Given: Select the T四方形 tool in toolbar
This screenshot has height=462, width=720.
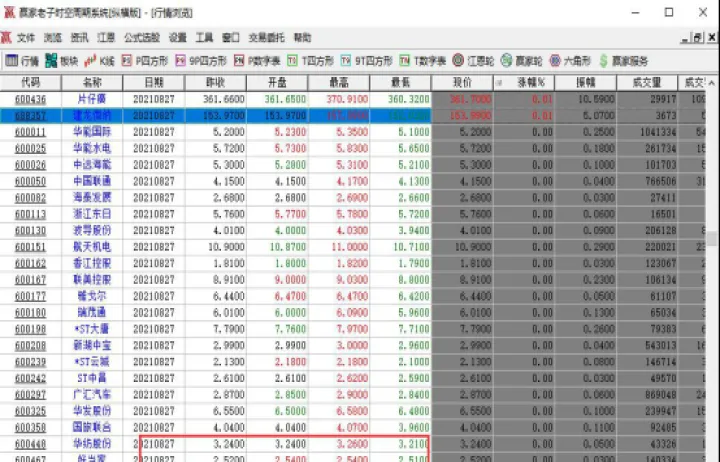Looking at the screenshot, I should click(310, 61).
